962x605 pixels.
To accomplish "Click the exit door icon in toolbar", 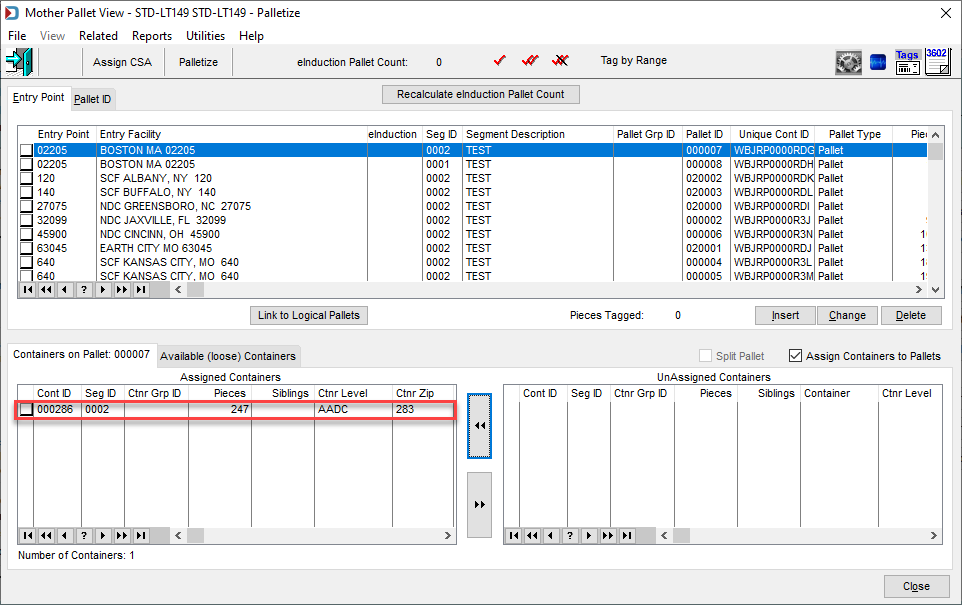I will click(19, 62).
